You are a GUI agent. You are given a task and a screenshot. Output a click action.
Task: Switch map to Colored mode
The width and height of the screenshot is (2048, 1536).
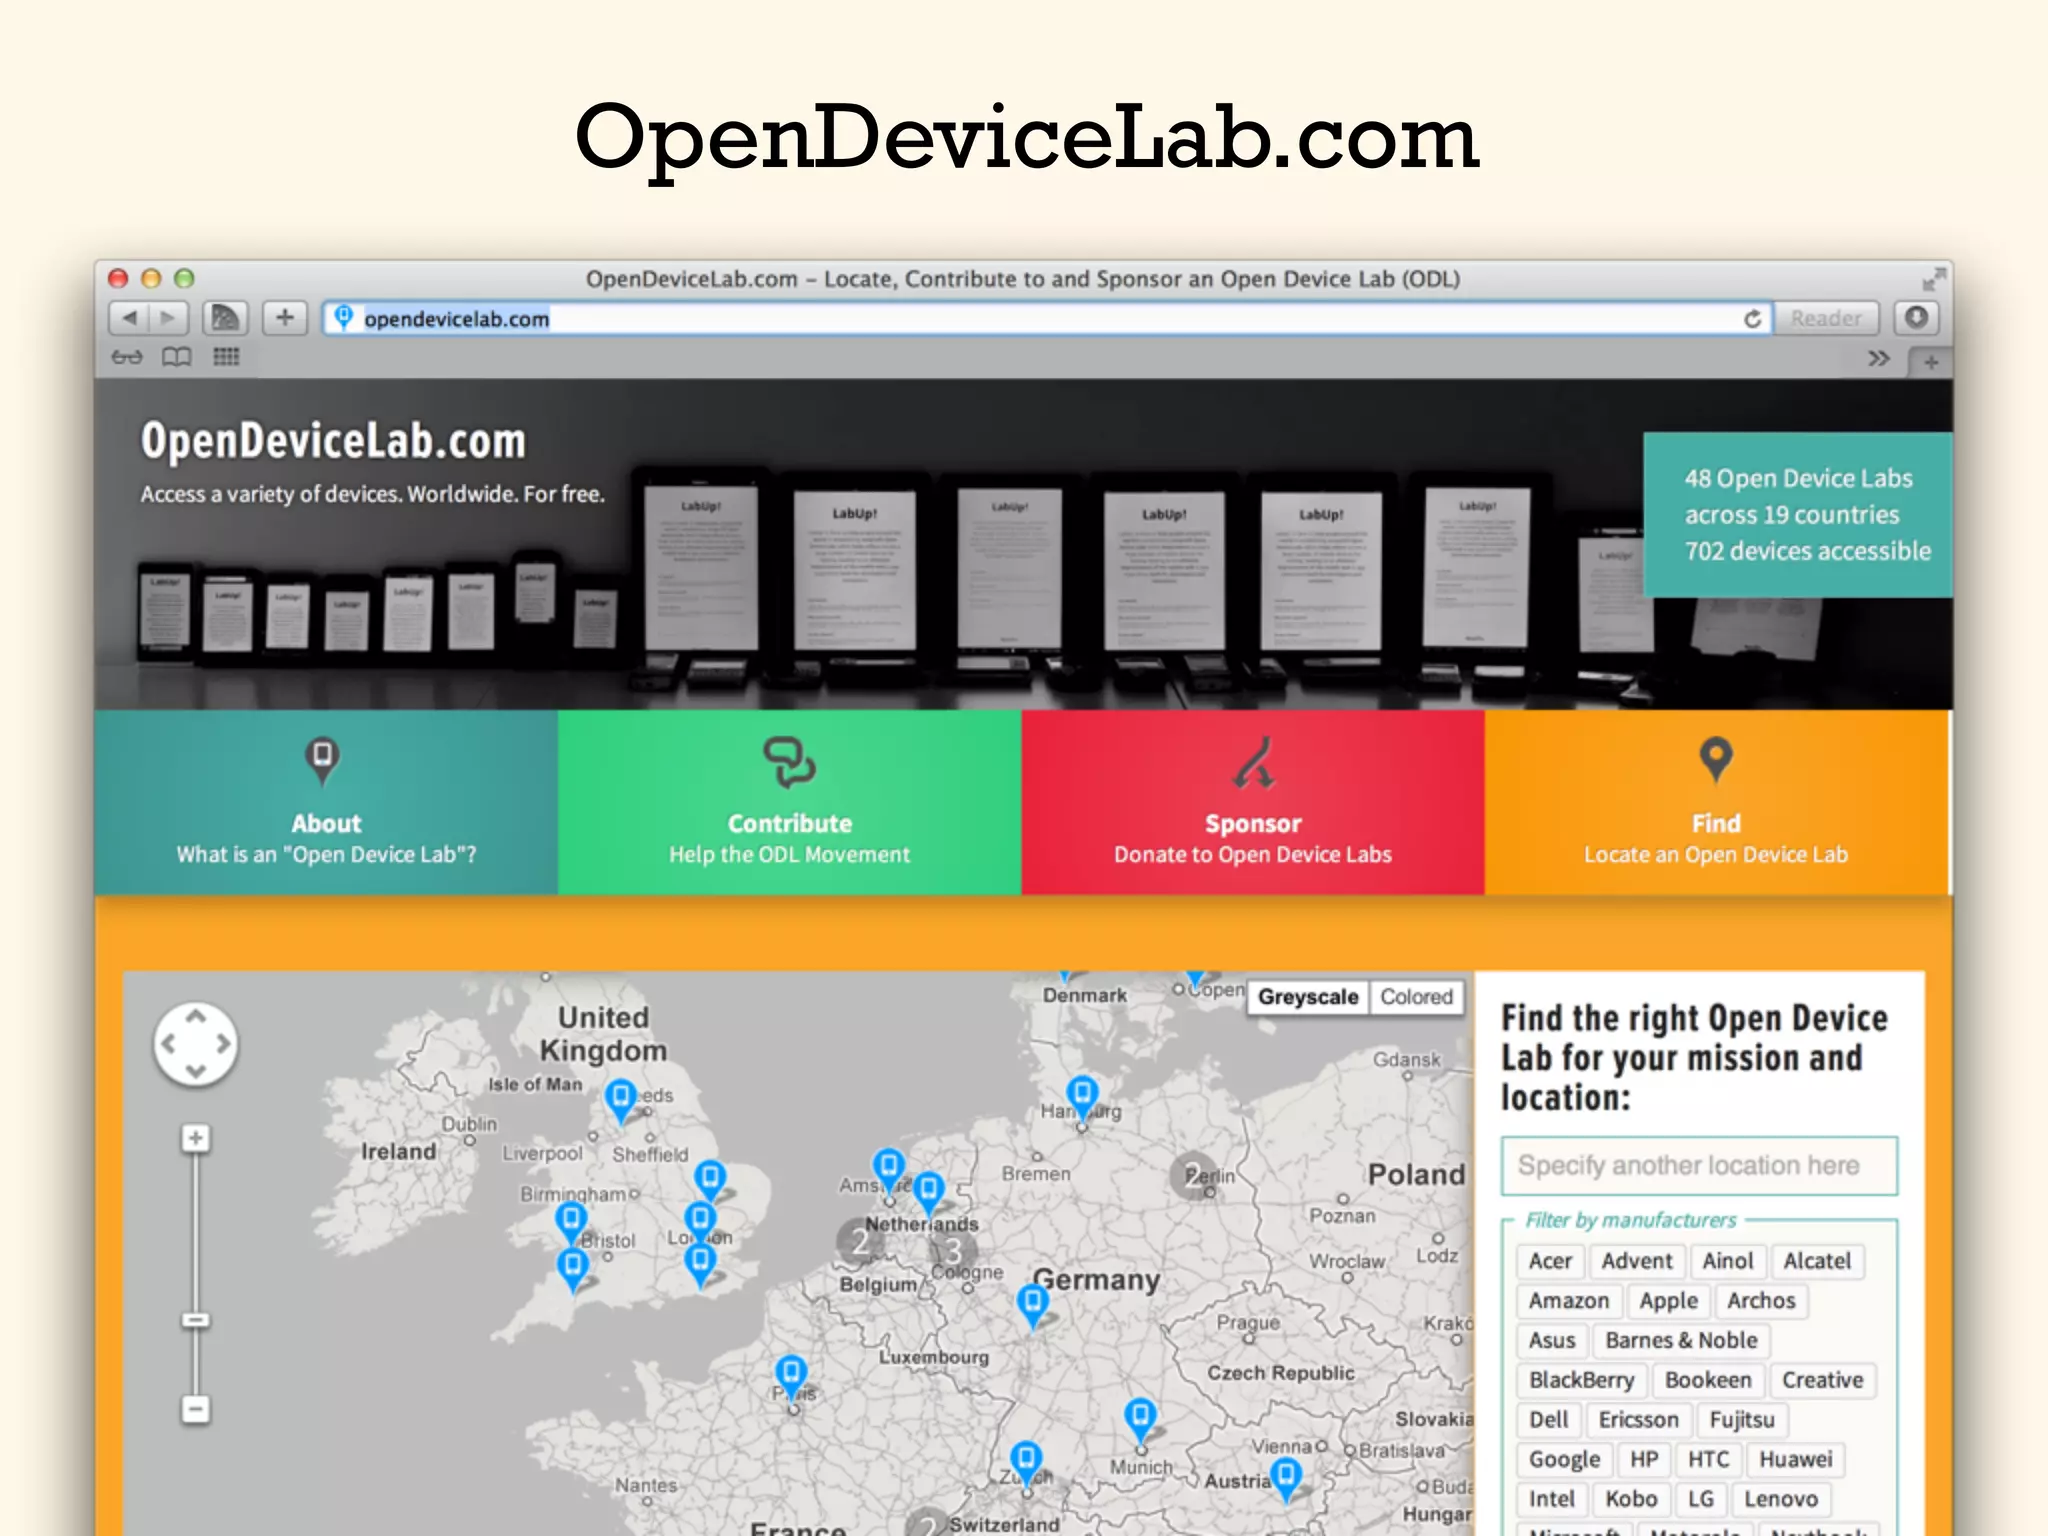click(x=1416, y=997)
